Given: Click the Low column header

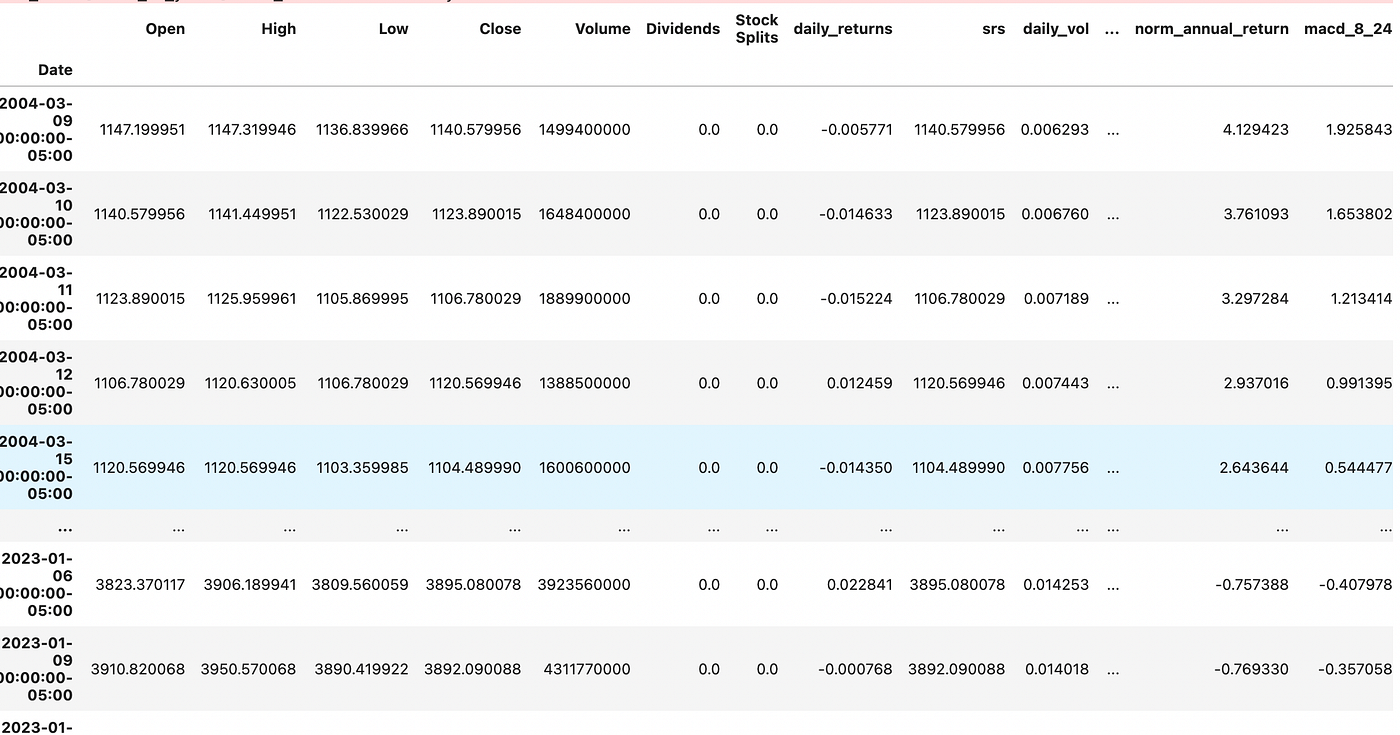Looking at the screenshot, I should (393, 29).
